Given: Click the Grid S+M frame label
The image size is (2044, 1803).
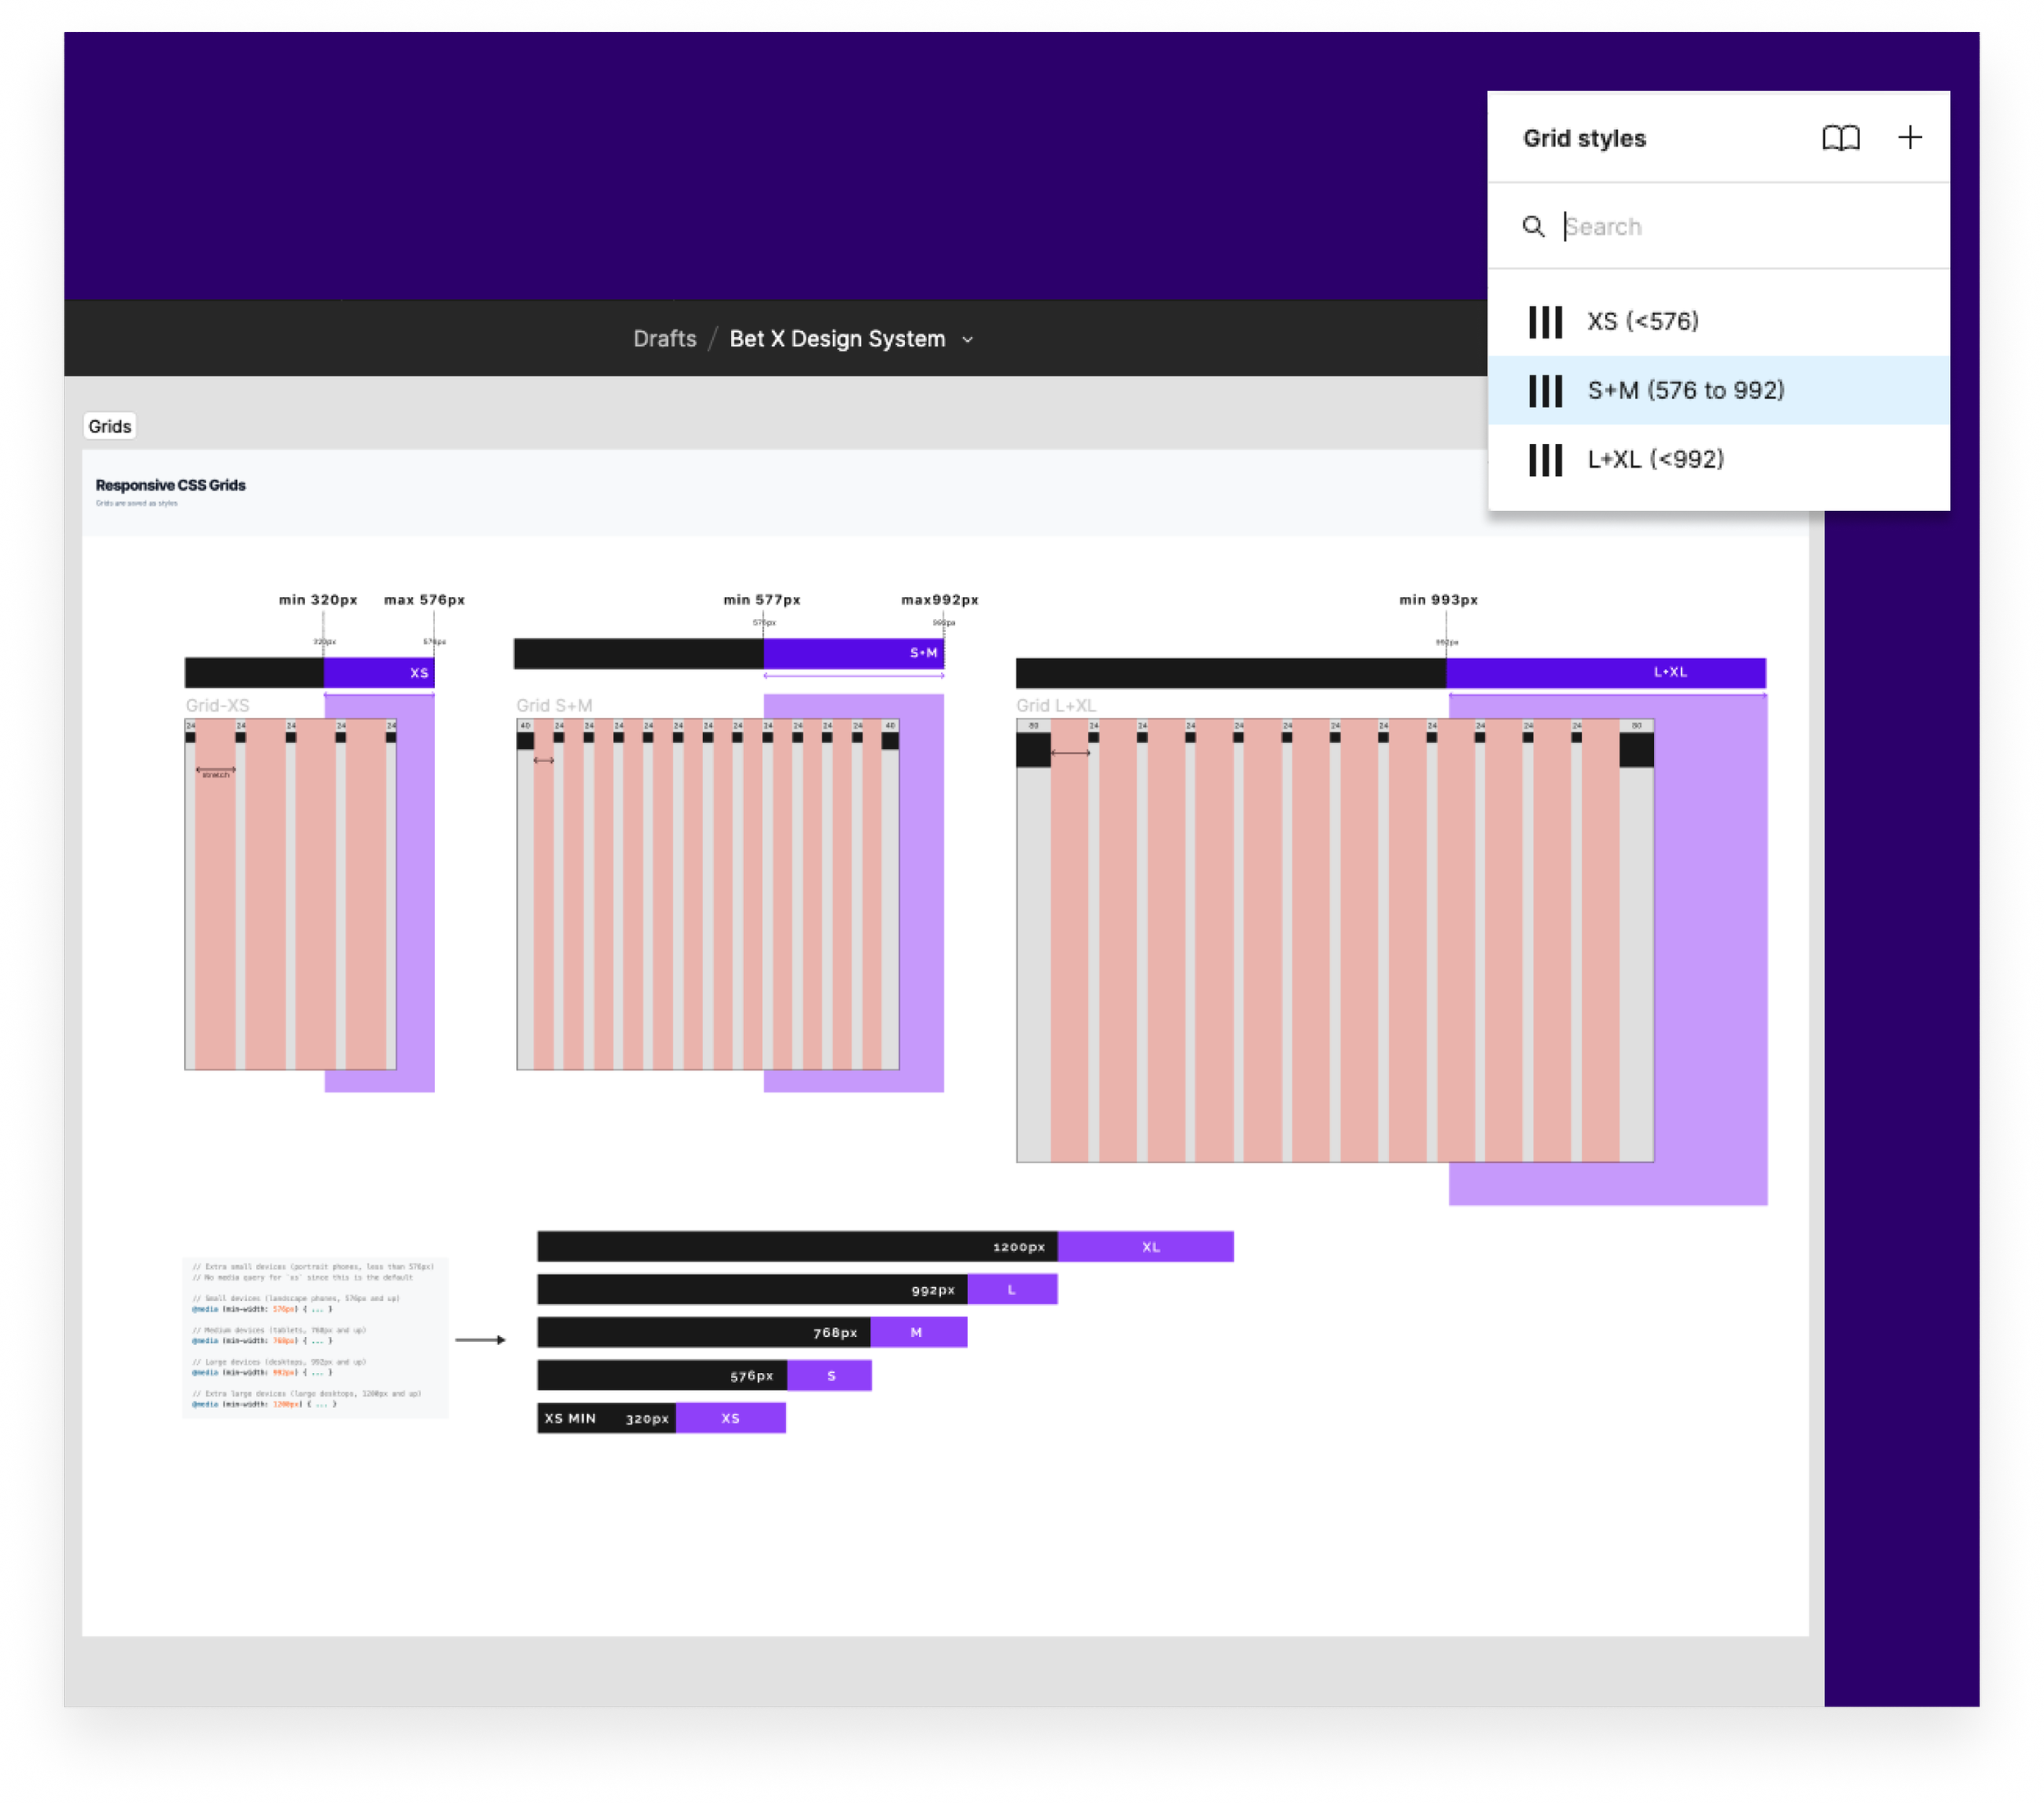Looking at the screenshot, I should (554, 706).
